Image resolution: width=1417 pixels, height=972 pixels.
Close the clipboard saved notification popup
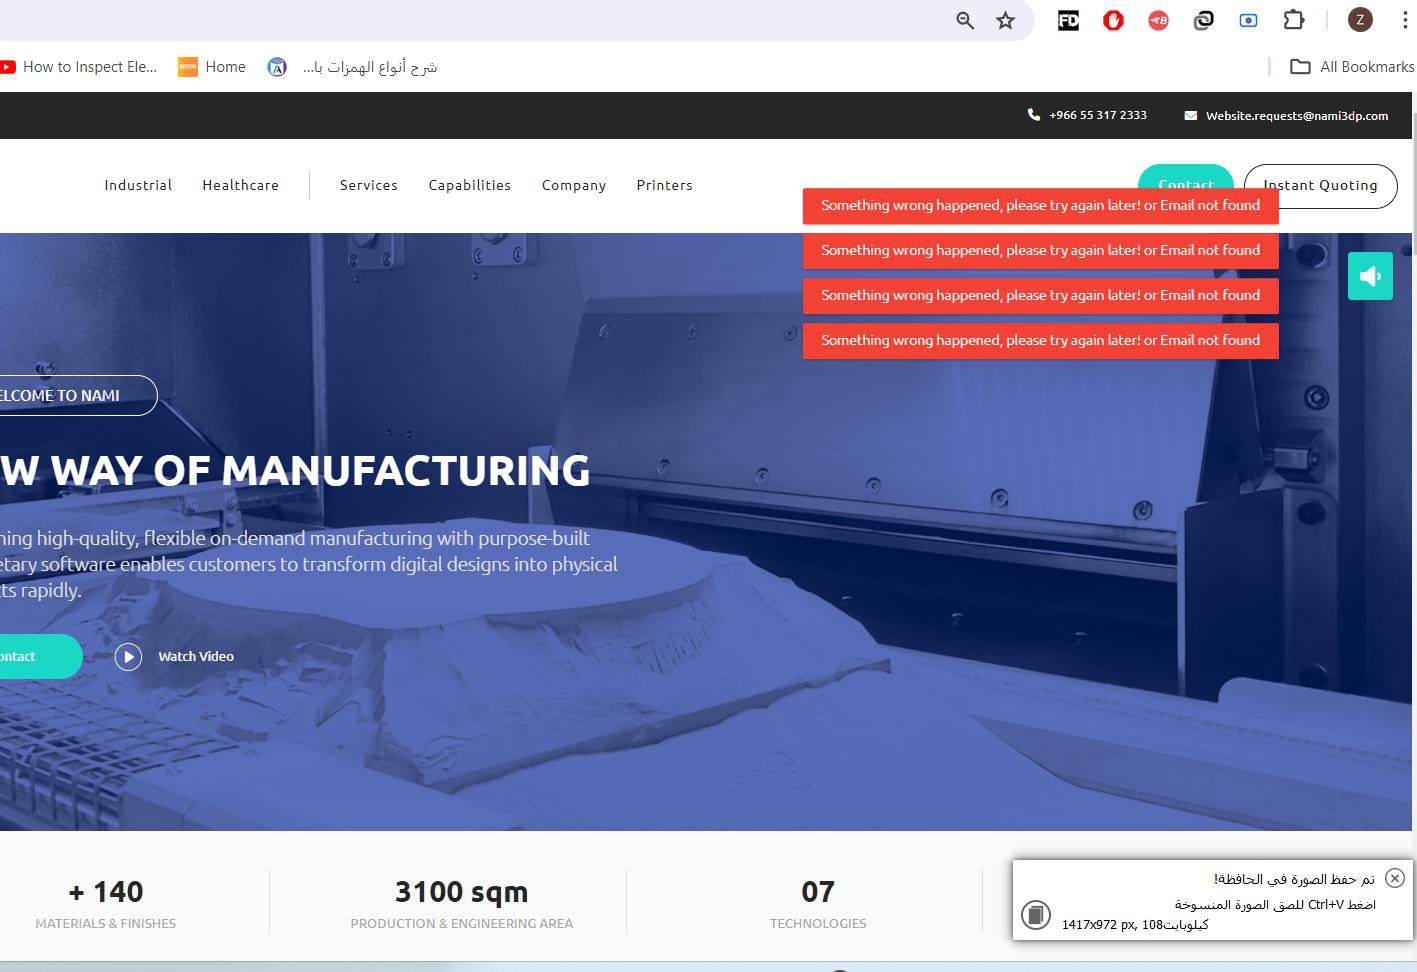(x=1395, y=878)
